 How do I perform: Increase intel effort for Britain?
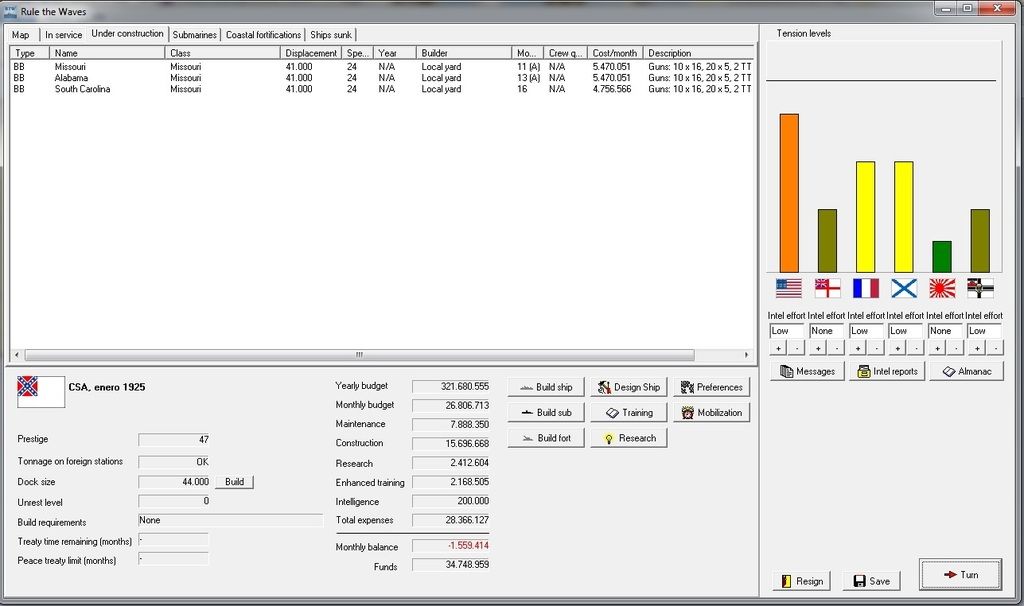click(x=818, y=349)
